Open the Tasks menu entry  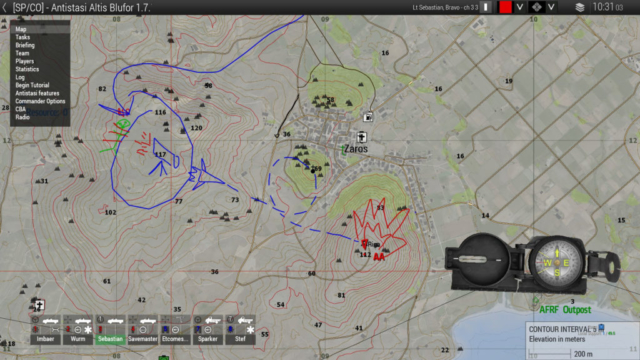[23, 37]
